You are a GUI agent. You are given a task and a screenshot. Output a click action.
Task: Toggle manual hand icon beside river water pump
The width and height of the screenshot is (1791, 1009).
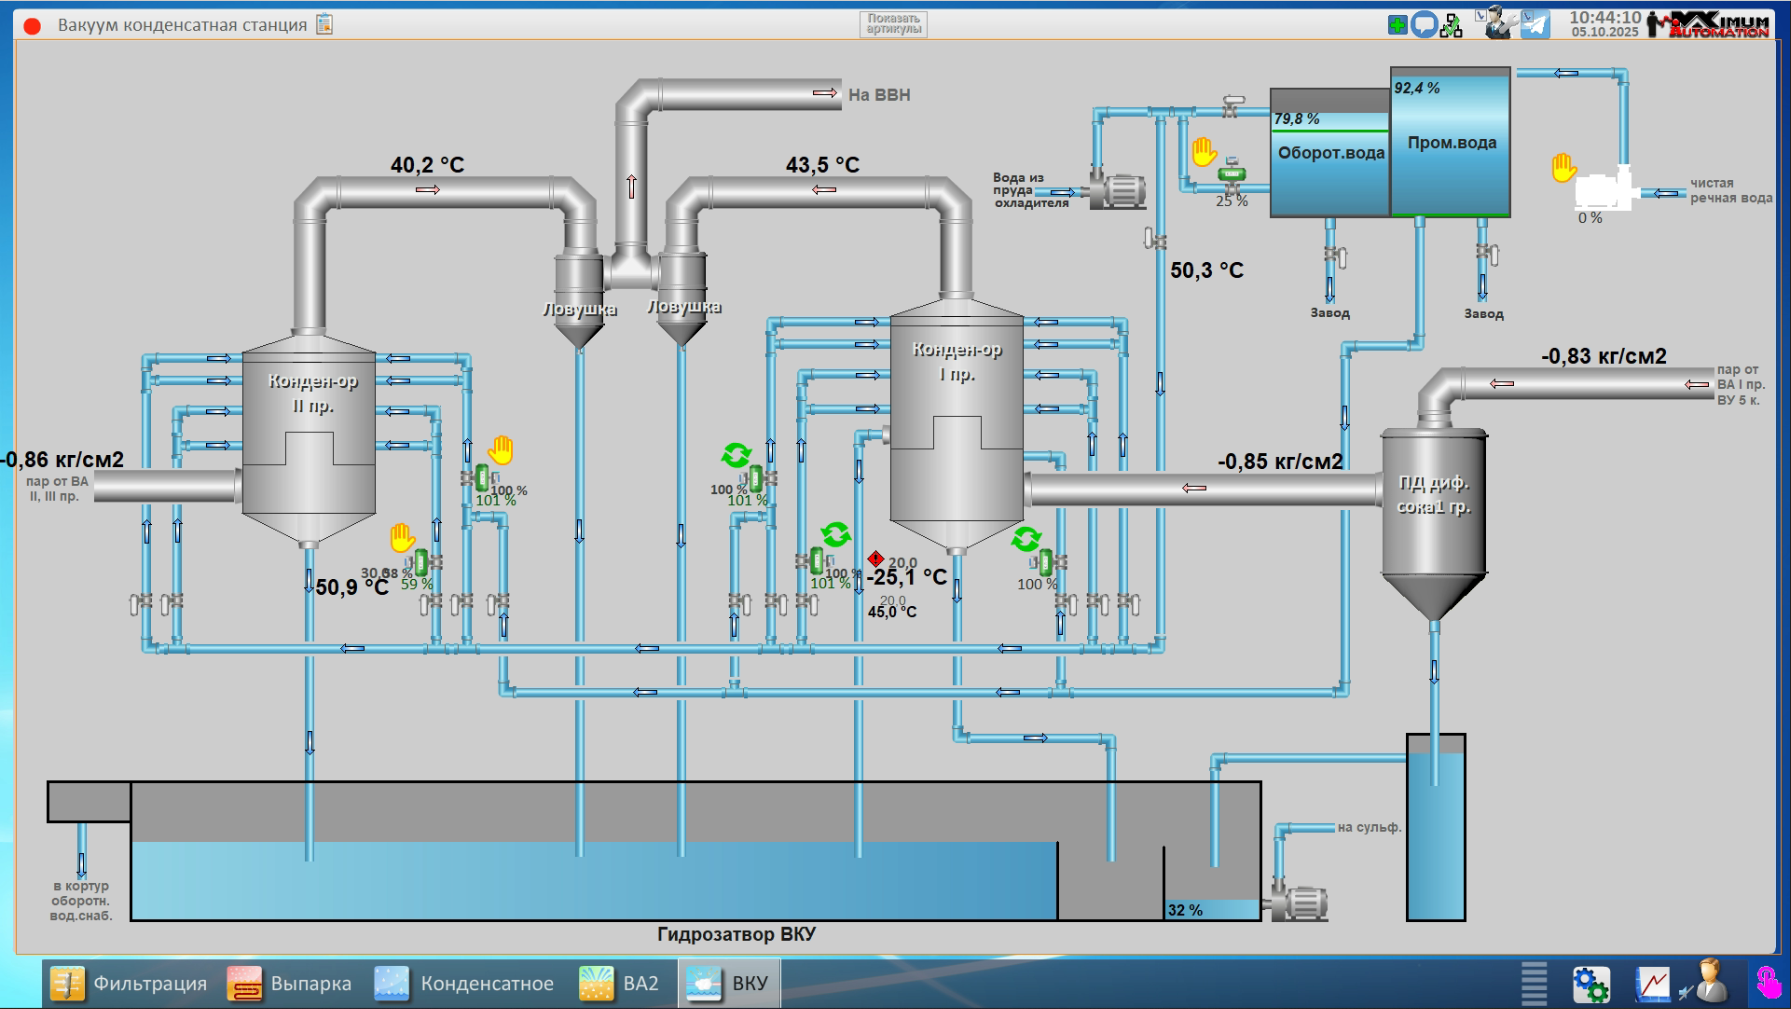(1563, 167)
